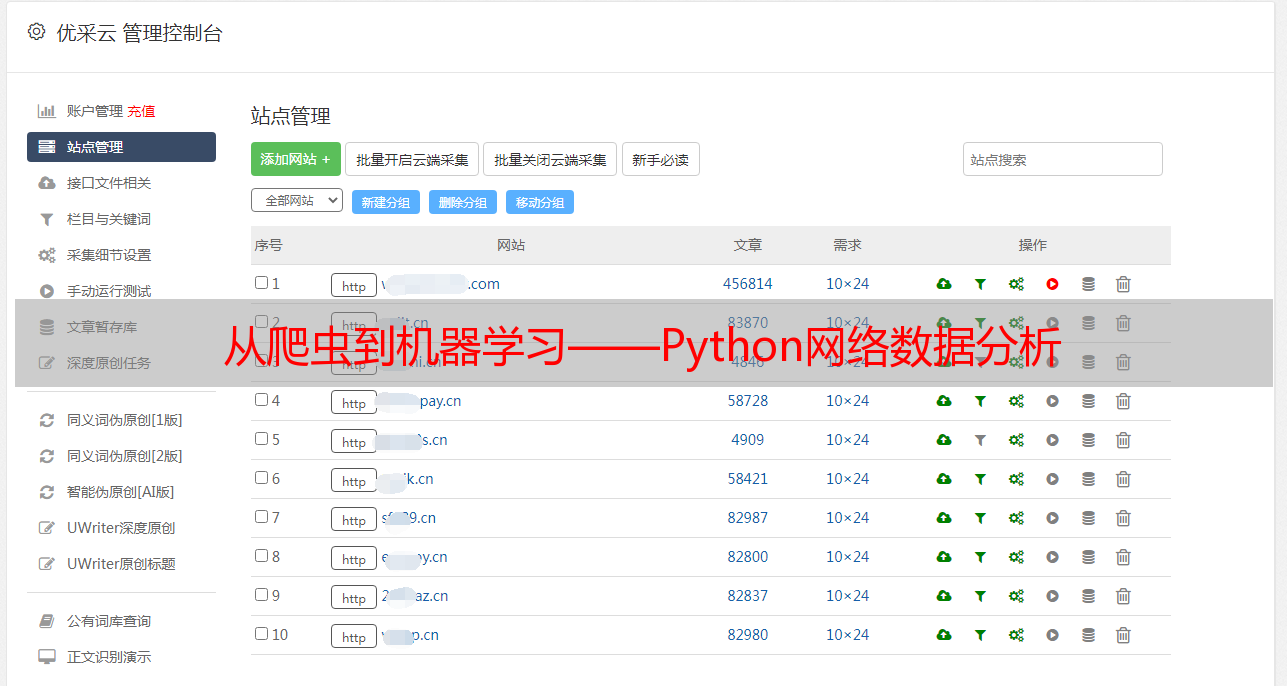Image resolution: width=1287 pixels, height=686 pixels.
Task: Open 智能伪原创[AI版] in the sidebar
Action: click(121, 492)
